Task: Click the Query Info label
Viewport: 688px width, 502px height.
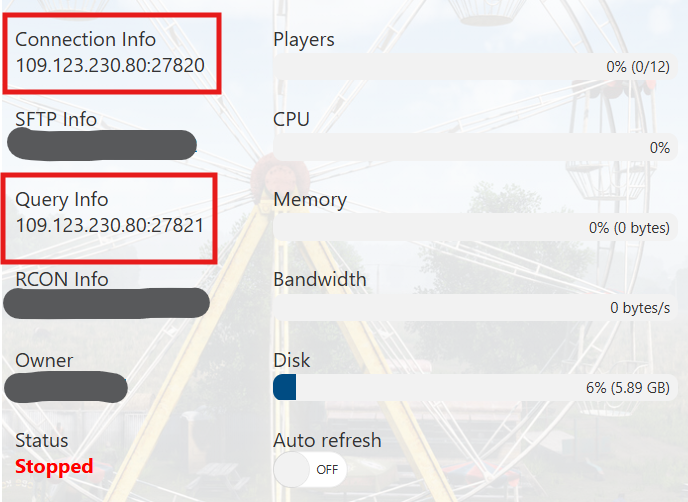Action: 62,200
